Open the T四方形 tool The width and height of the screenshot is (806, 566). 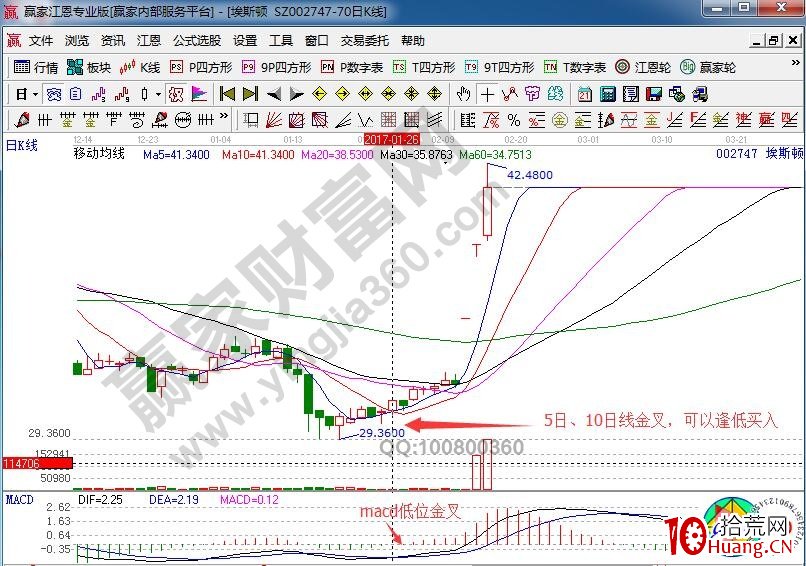424,67
